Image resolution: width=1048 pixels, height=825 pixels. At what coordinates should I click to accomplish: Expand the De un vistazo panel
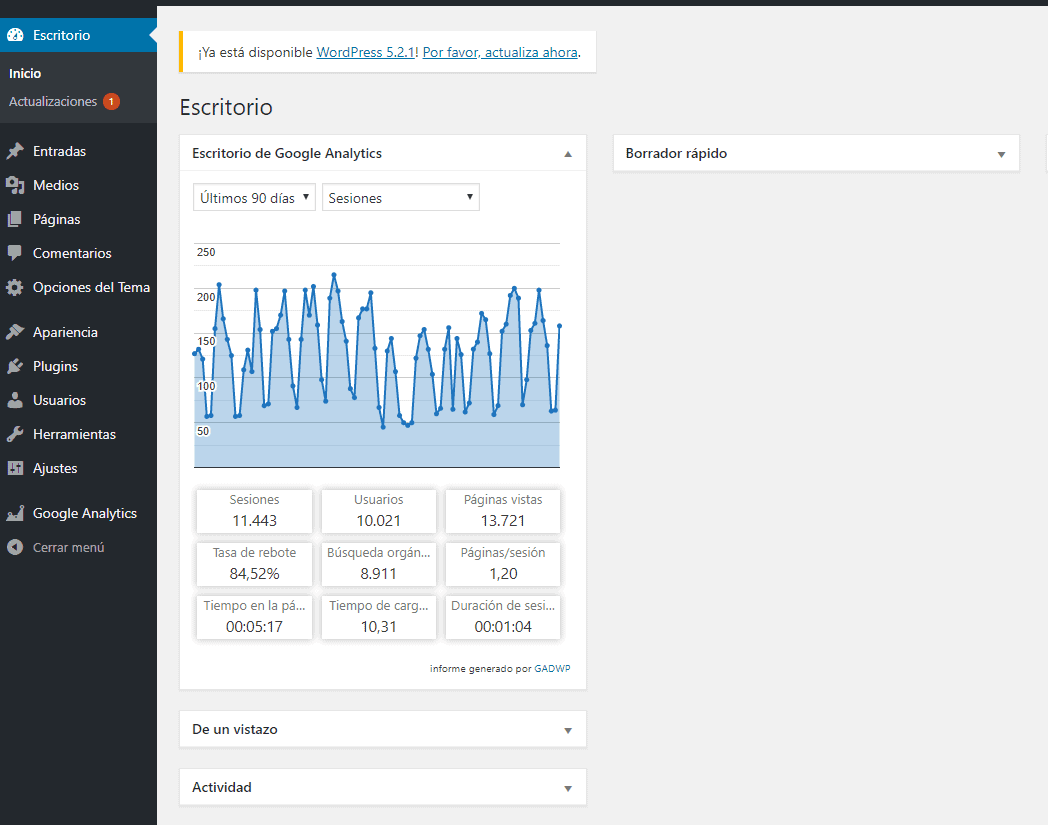pyautogui.click(x=568, y=730)
